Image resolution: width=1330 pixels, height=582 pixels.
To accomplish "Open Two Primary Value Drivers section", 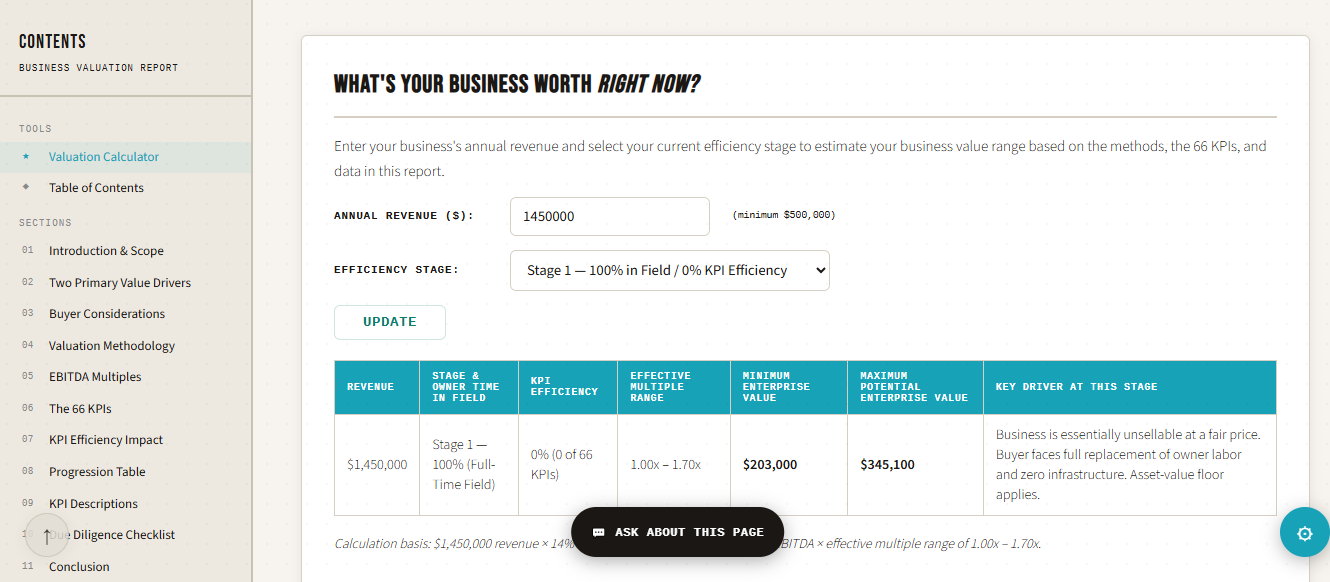I will click(119, 283).
